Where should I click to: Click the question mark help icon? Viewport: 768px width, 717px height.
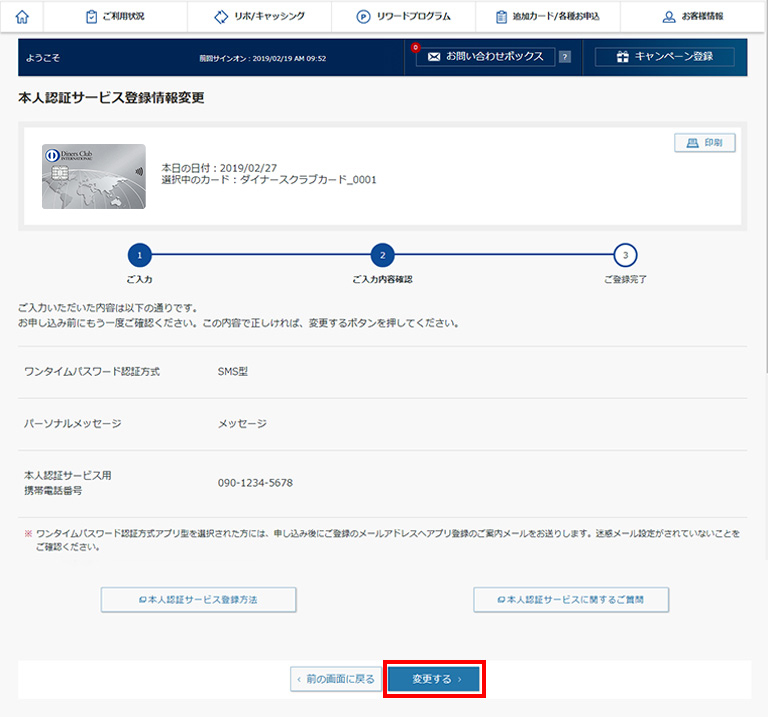[565, 57]
